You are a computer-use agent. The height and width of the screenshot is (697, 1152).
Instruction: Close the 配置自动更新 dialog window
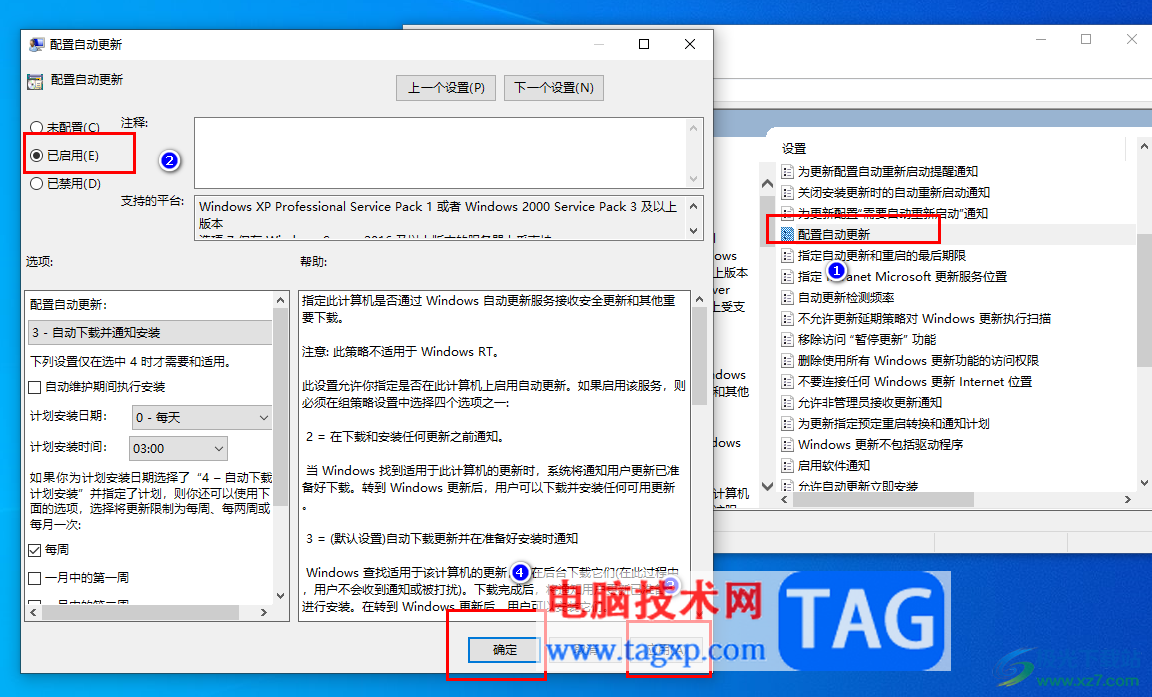tap(689, 44)
